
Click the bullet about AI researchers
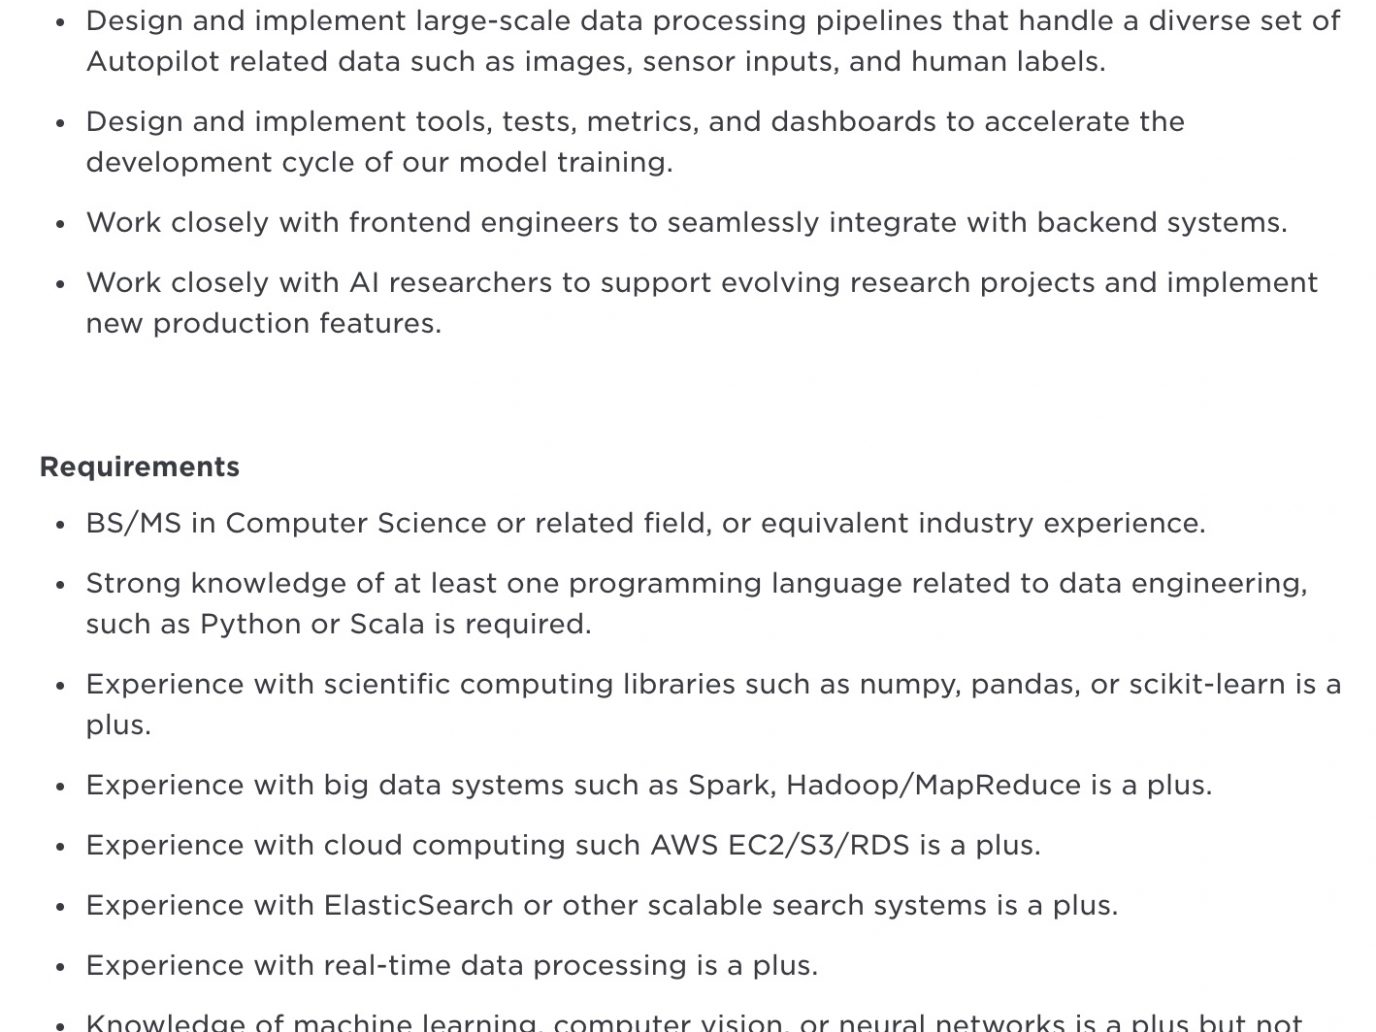(702, 303)
